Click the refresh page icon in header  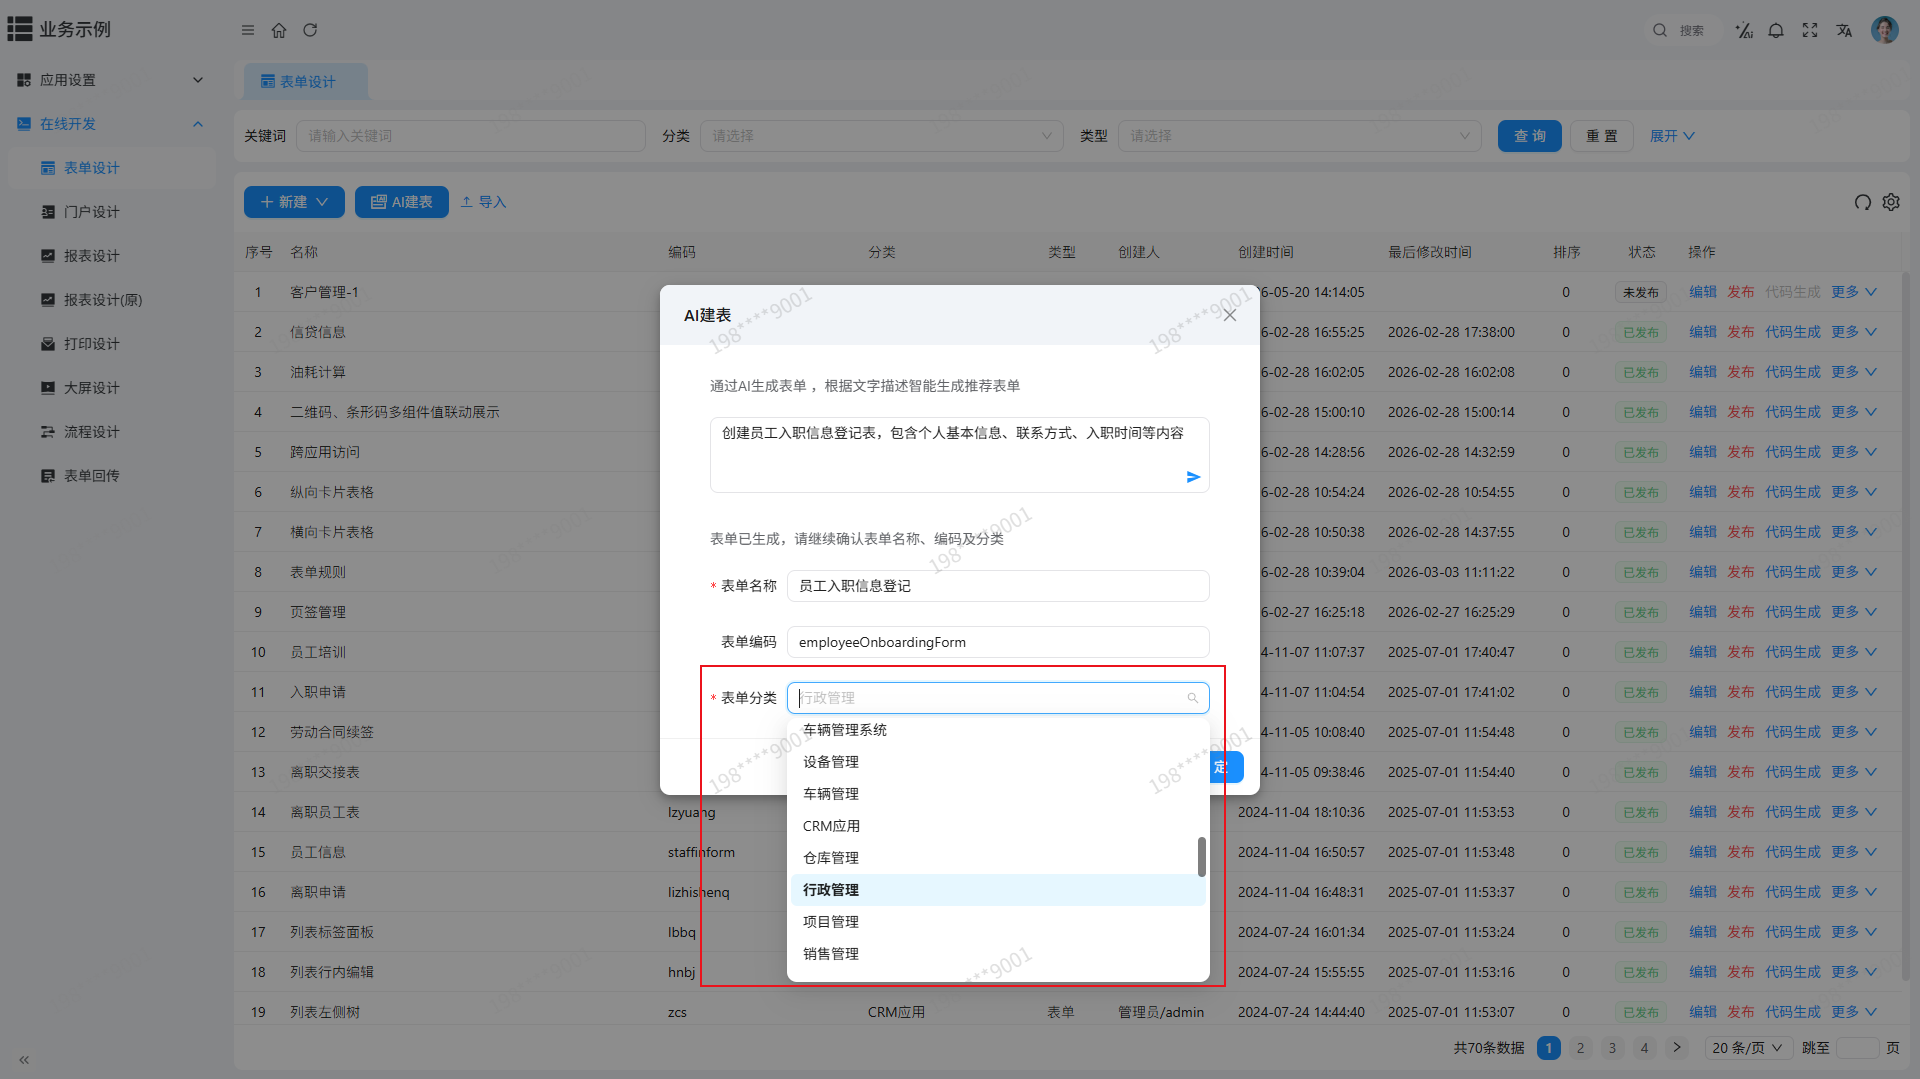click(x=310, y=30)
